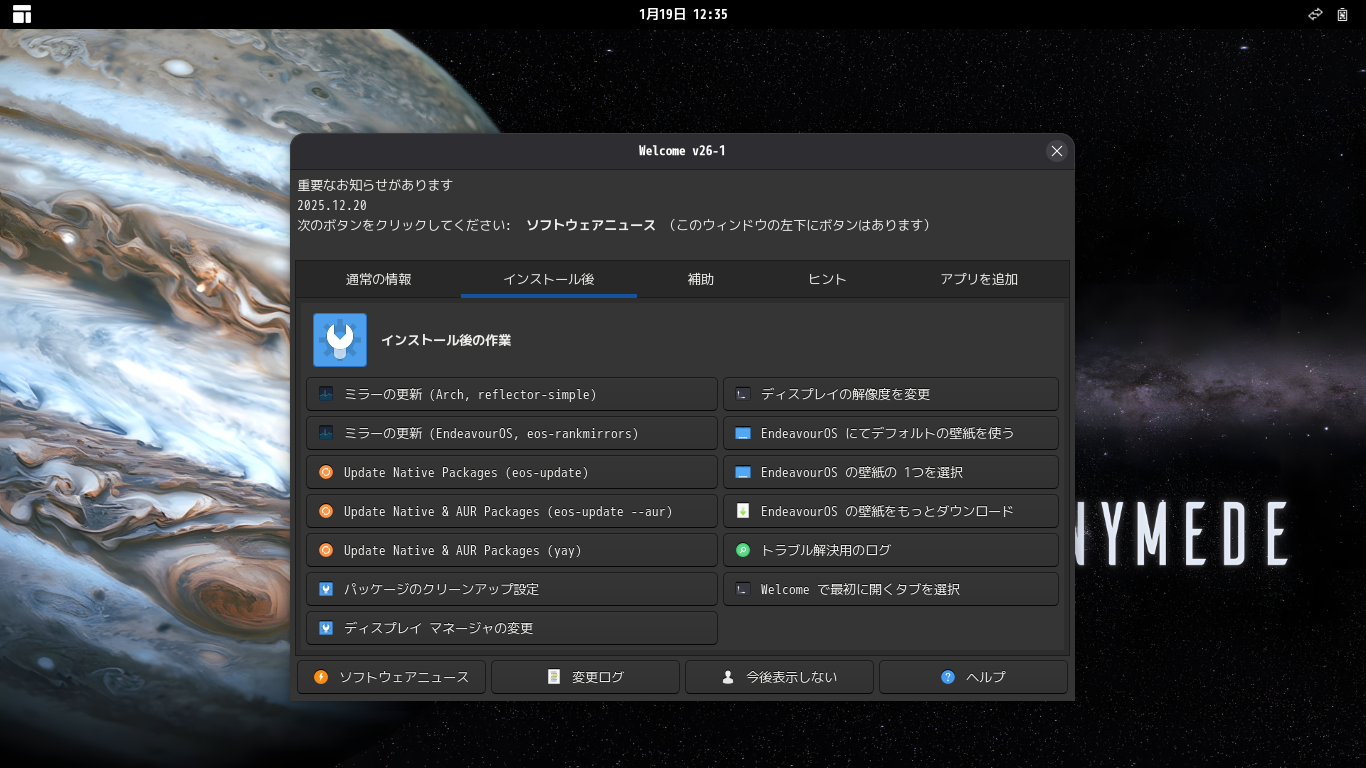Screen dimensions: 1366x768
Task: Run ミラーの更新 (Arch, reflector-simple)
Action: click(512, 394)
